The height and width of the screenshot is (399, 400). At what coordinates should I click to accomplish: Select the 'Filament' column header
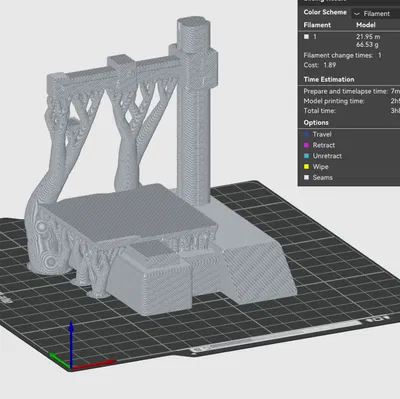point(317,25)
